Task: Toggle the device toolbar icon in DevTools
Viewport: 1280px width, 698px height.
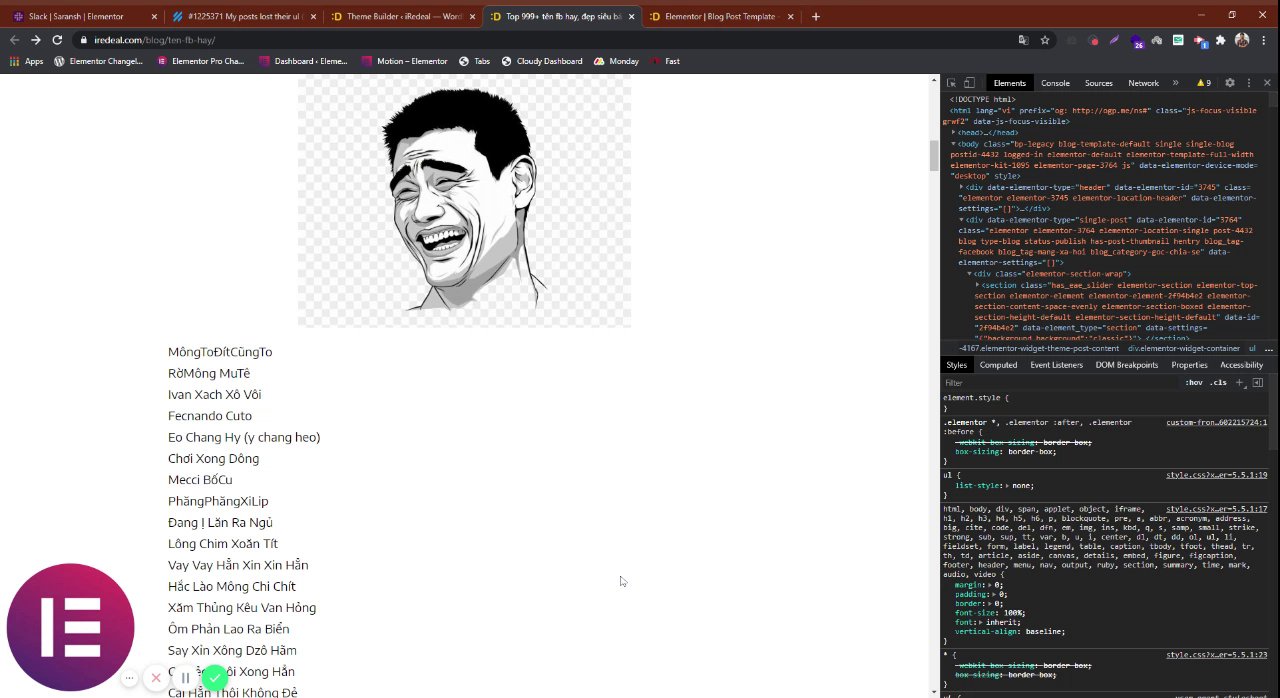Action: [x=971, y=83]
